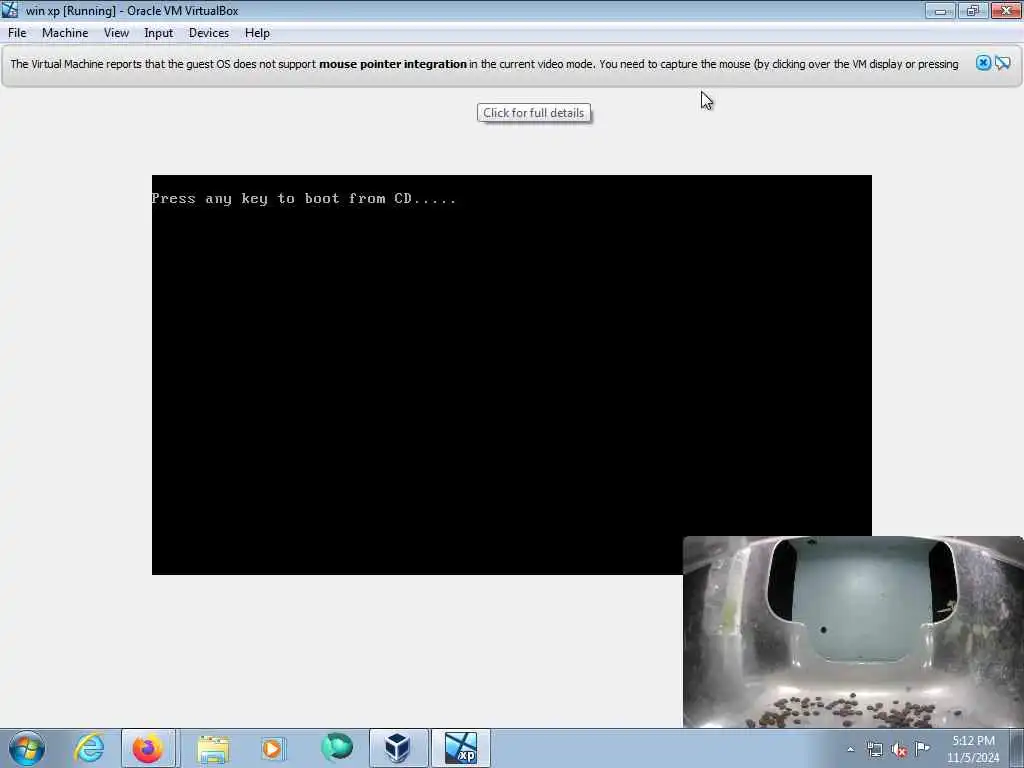Close the win xp VirtualBox window
This screenshot has height=768, width=1024.
(x=1006, y=10)
